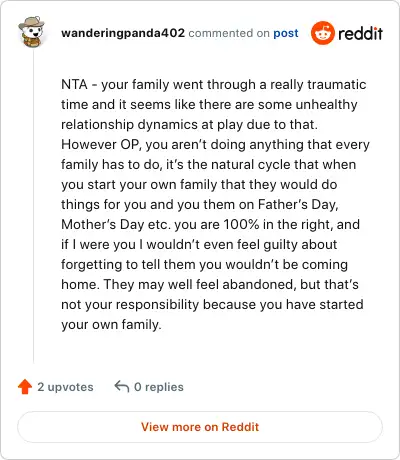Image resolution: width=400 pixels, height=460 pixels.
Task: Click the black reddit wordmark text
Action: coord(360,33)
